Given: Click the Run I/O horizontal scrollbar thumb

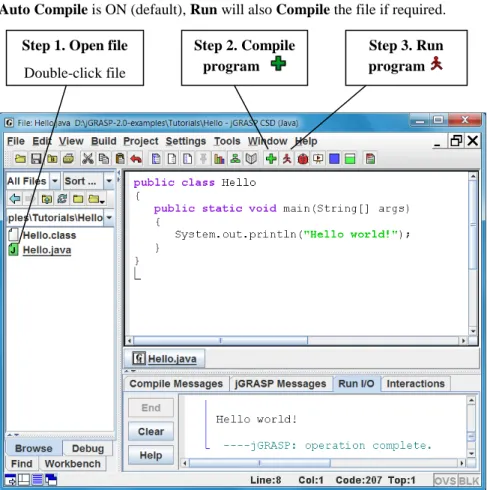Looking at the screenshot, I should (260, 463).
